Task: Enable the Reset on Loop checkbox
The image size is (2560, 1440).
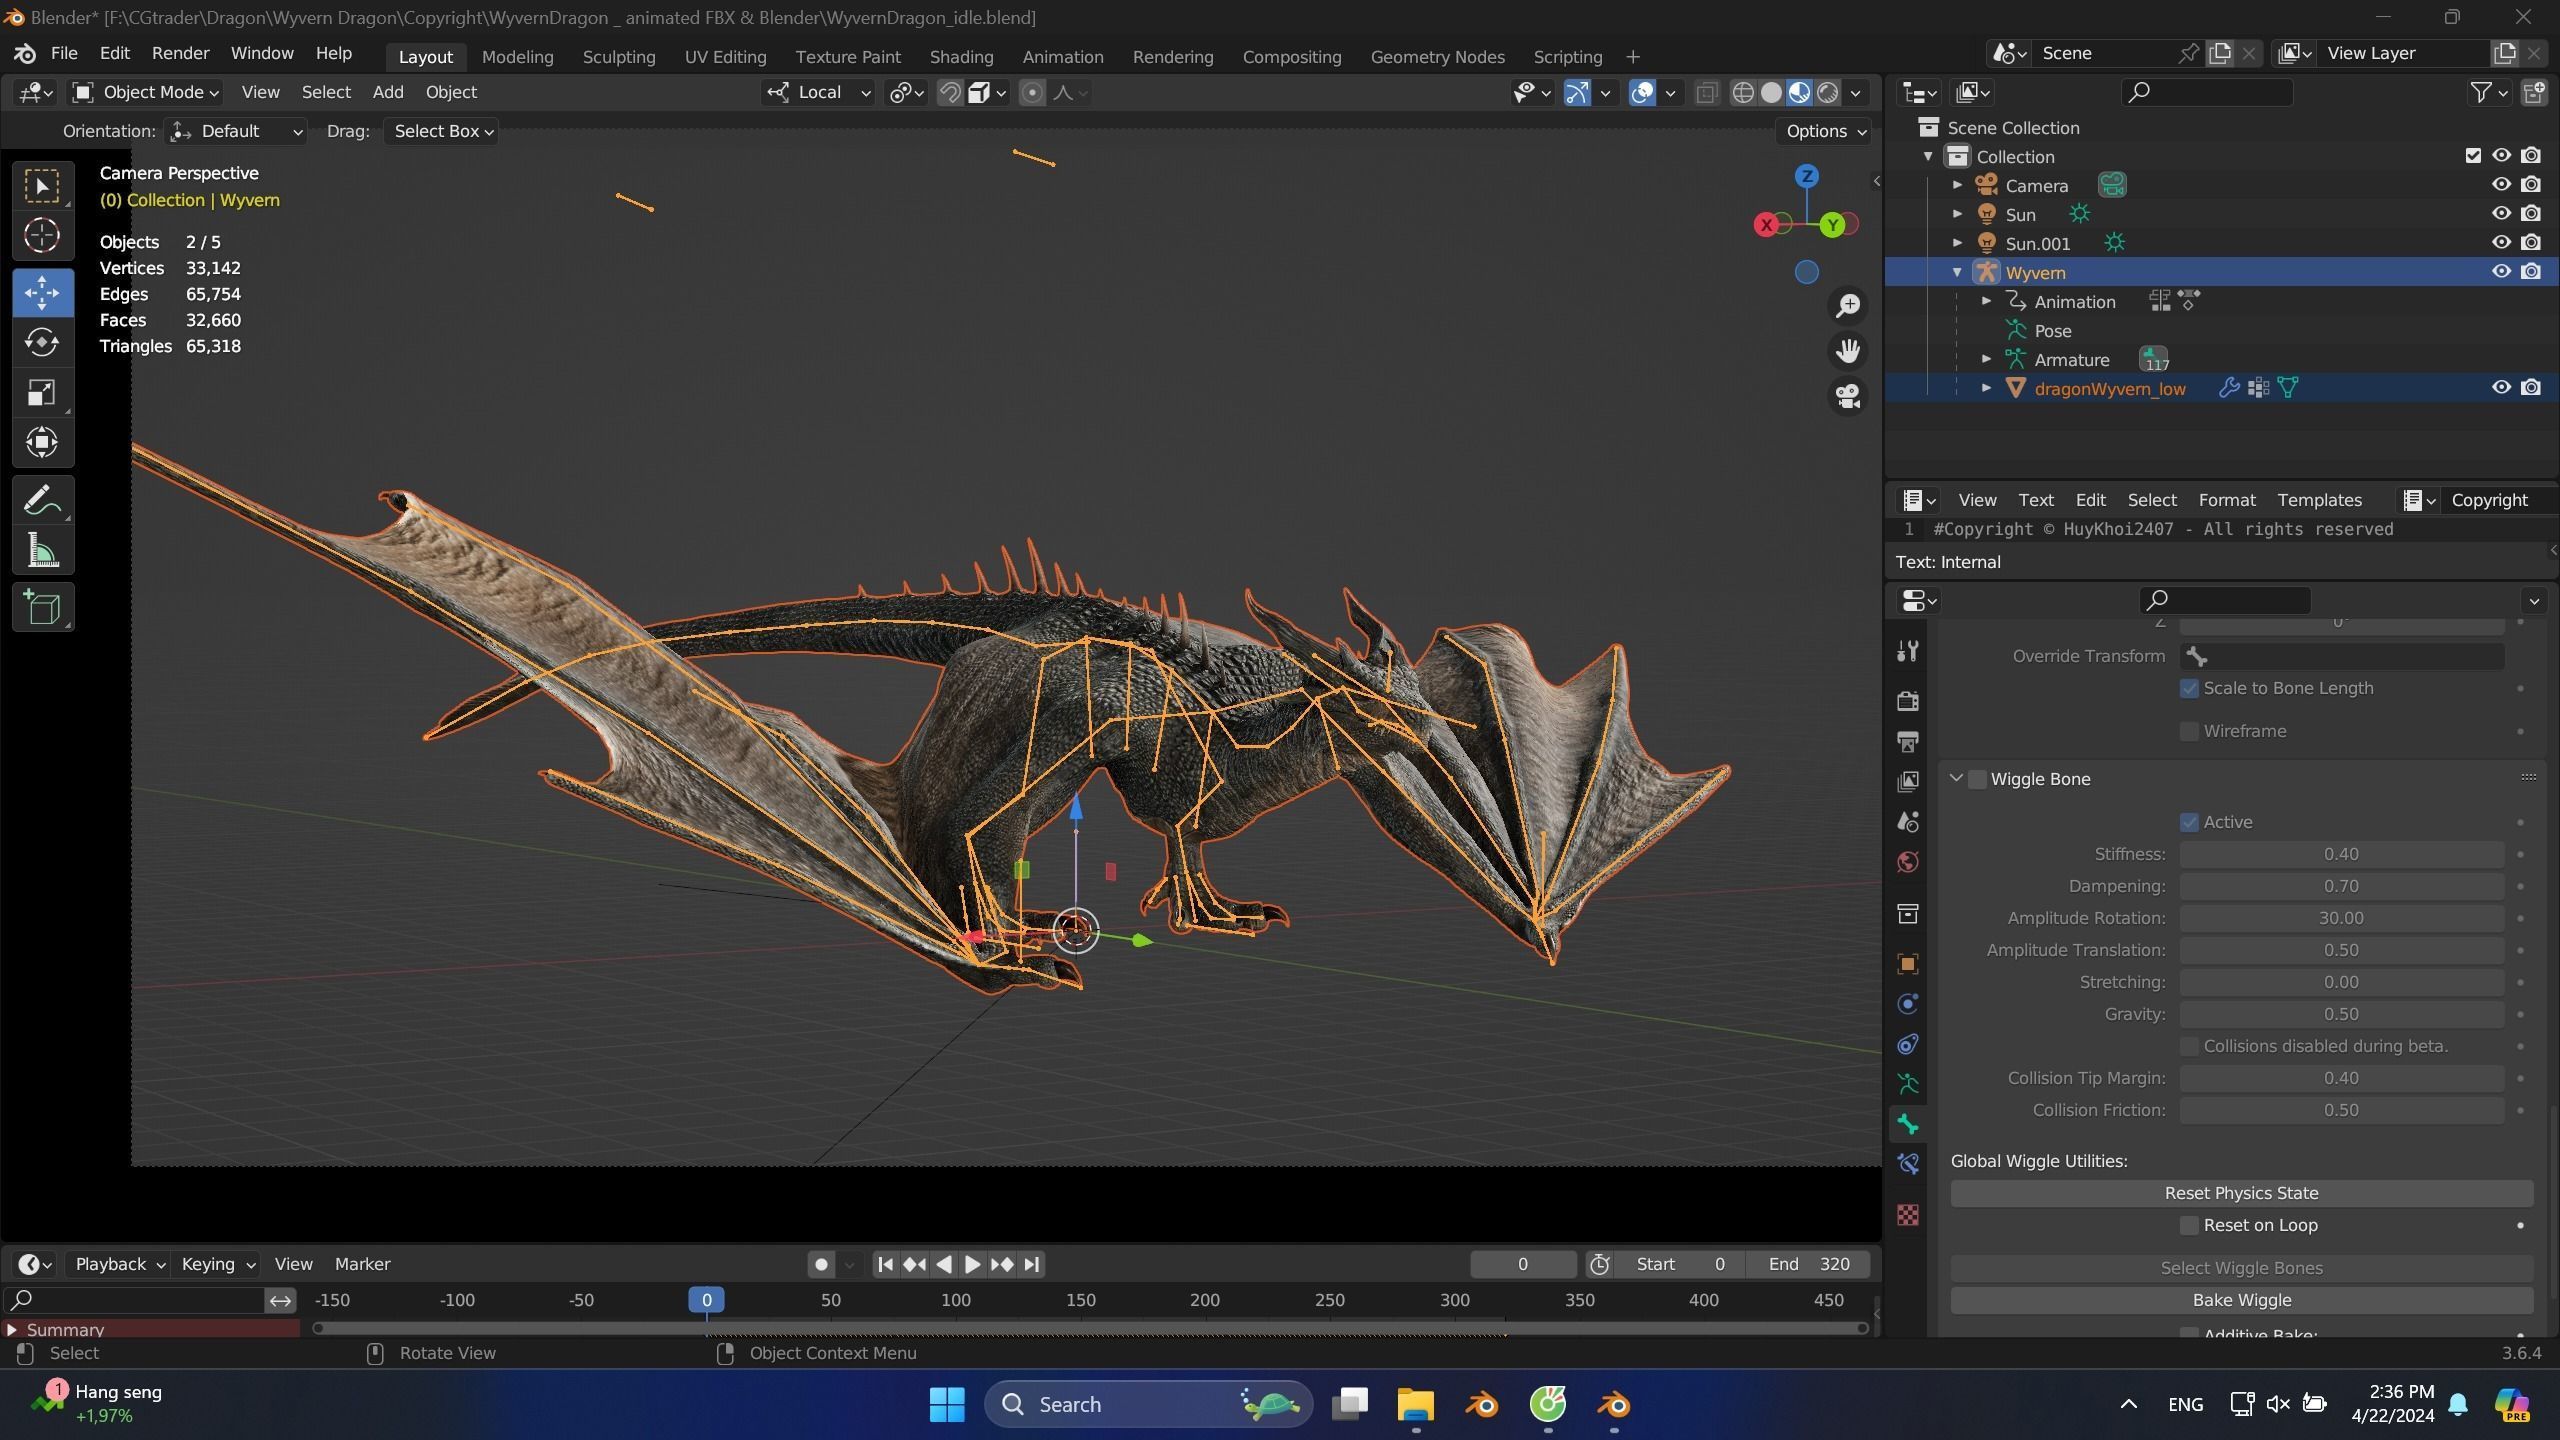Action: pos(2189,1225)
